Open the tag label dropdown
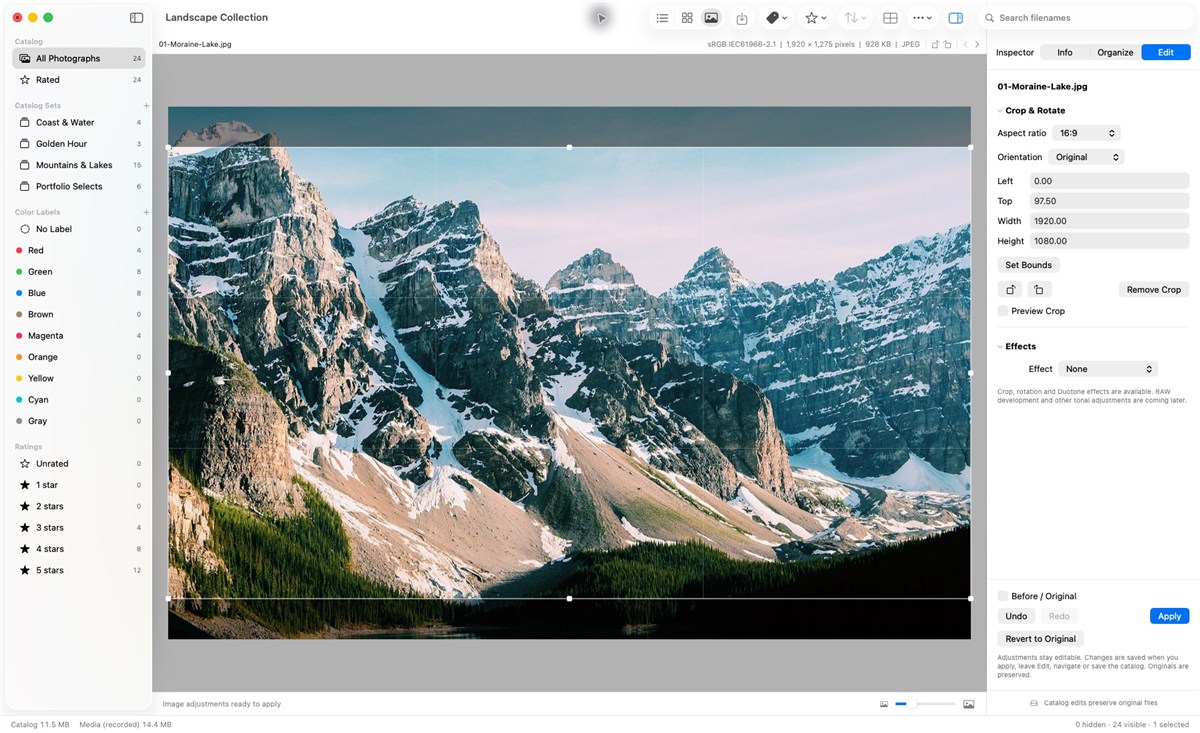The width and height of the screenshot is (1200, 733). coord(776,18)
